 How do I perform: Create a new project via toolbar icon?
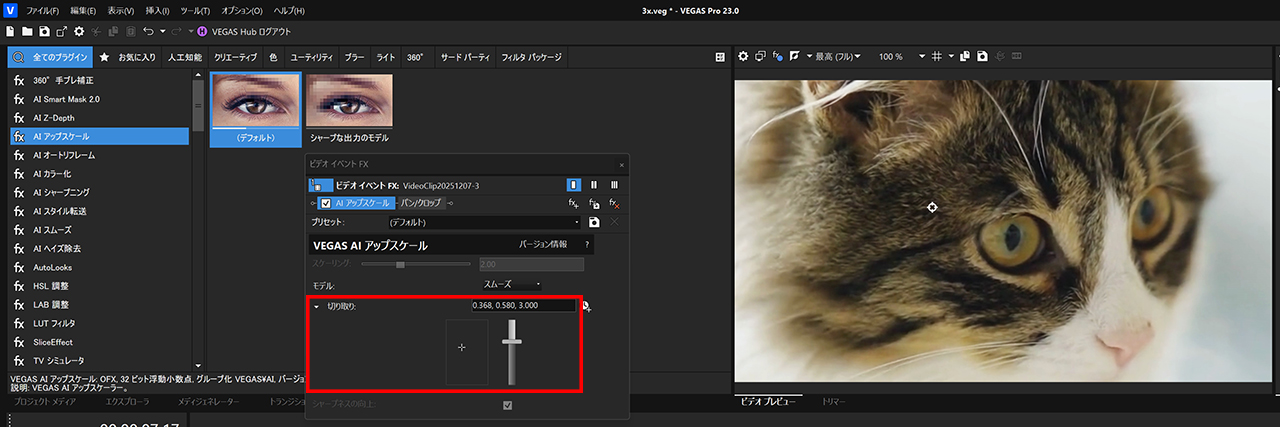11,32
